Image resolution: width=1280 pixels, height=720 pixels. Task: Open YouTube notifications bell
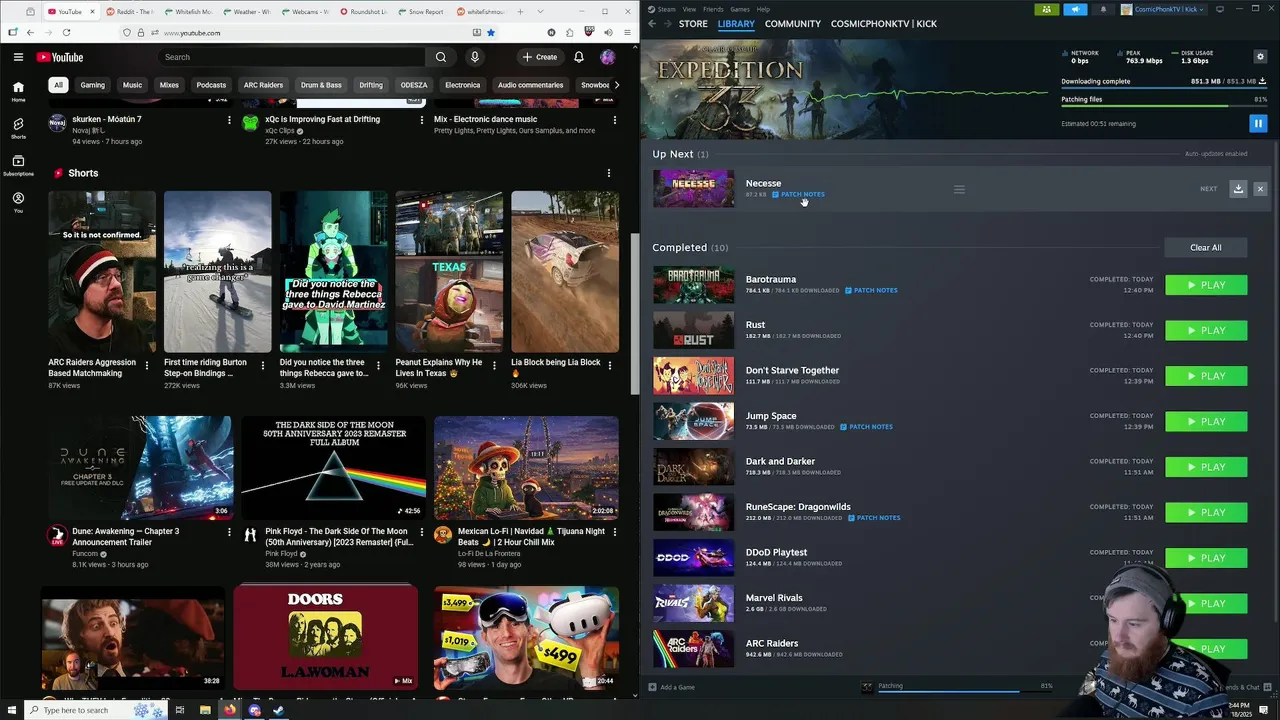[578, 57]
